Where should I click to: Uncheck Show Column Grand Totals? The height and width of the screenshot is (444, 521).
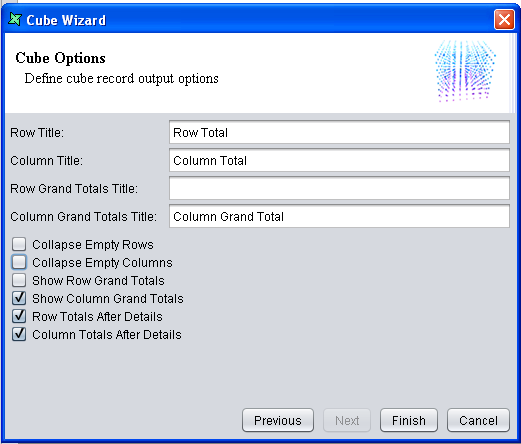pos(19,298)
